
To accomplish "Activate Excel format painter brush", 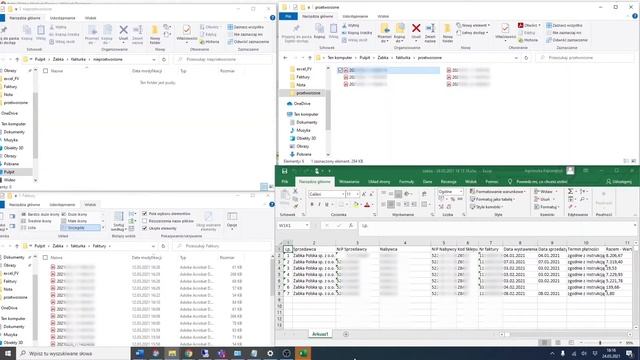I will pos(296,206).
